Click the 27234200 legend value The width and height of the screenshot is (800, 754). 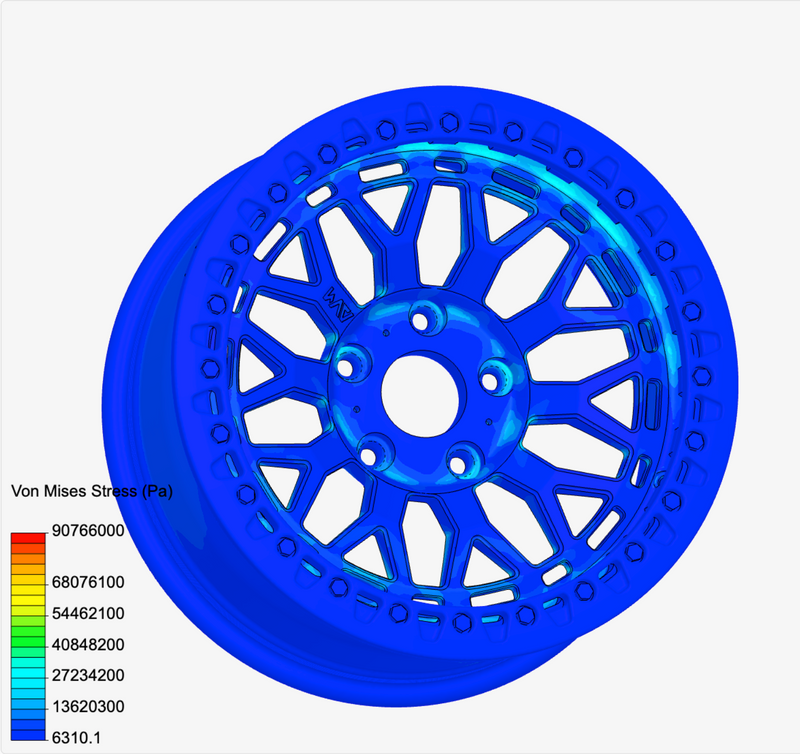tap(90, 675)
